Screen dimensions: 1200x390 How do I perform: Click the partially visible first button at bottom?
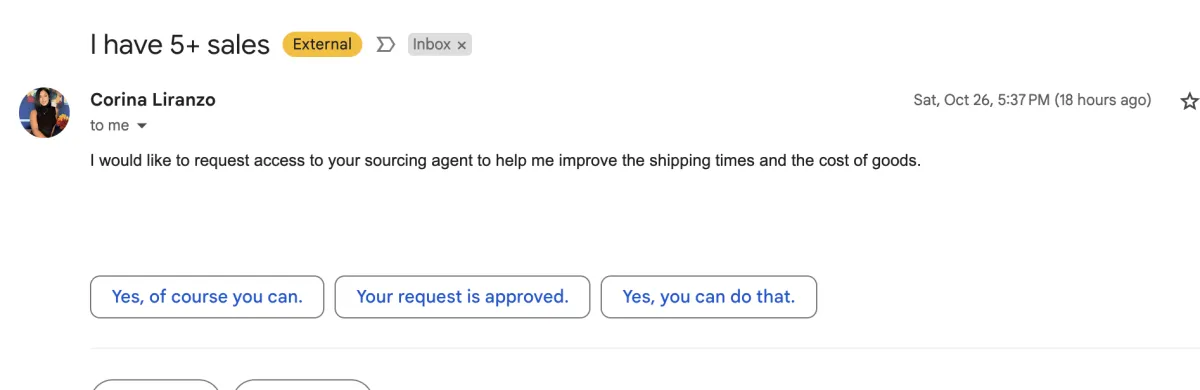pos(155,385)
